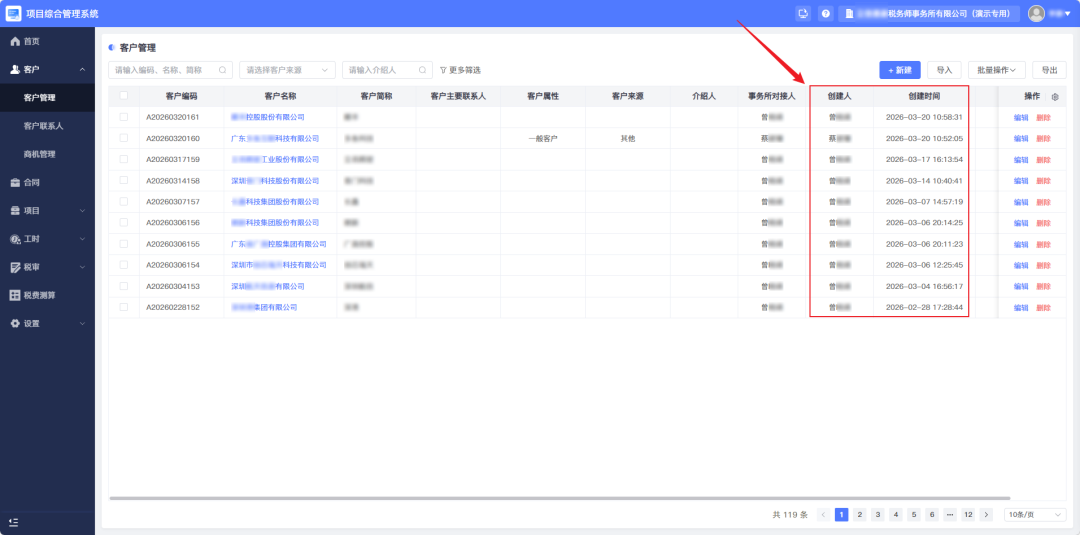Open 客户联系人 in the sidebar
This screenshot has width=1080, height=535.
pos(43,126)
